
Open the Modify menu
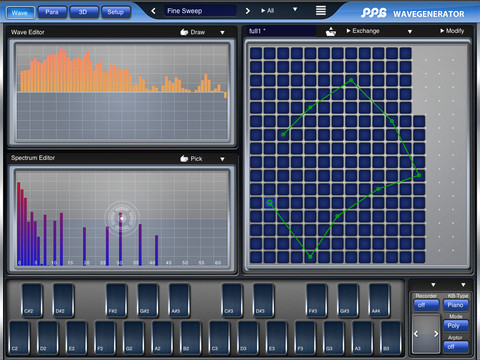tap(452, 31)
